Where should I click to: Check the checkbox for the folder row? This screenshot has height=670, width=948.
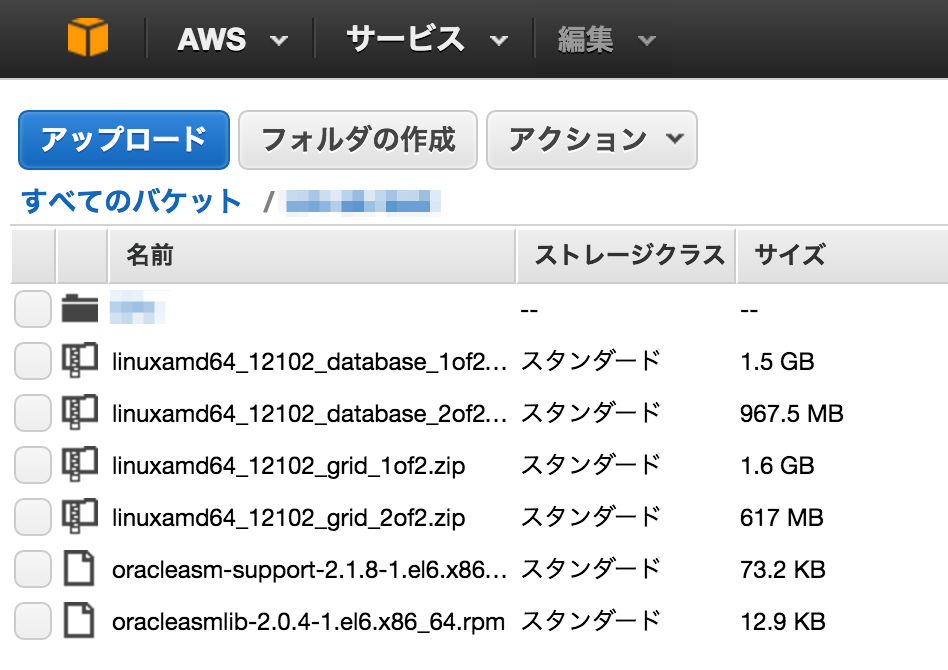point(31,309)
